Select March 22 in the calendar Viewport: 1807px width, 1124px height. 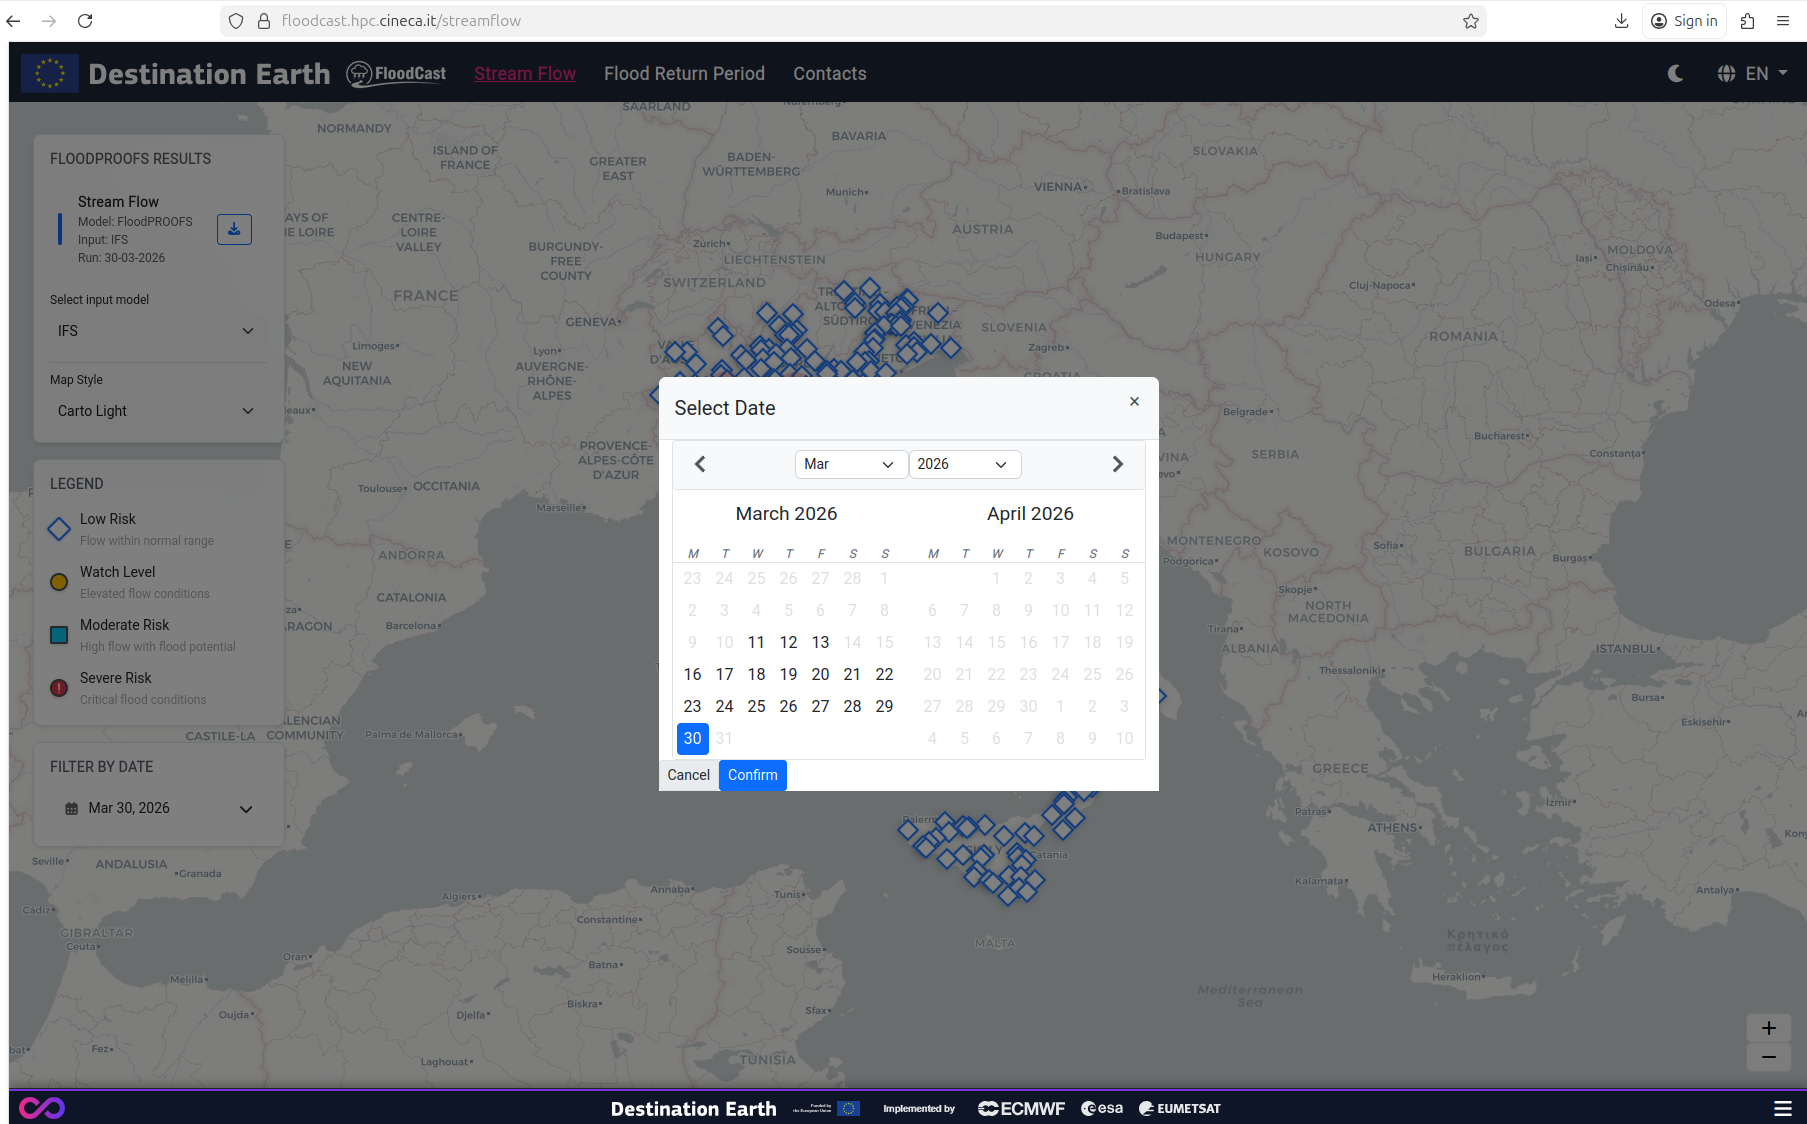click(884, 674)
